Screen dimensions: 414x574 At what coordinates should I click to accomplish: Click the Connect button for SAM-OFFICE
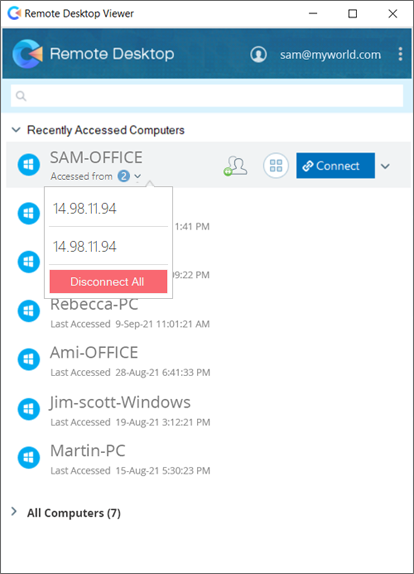[x=335, y=165]
